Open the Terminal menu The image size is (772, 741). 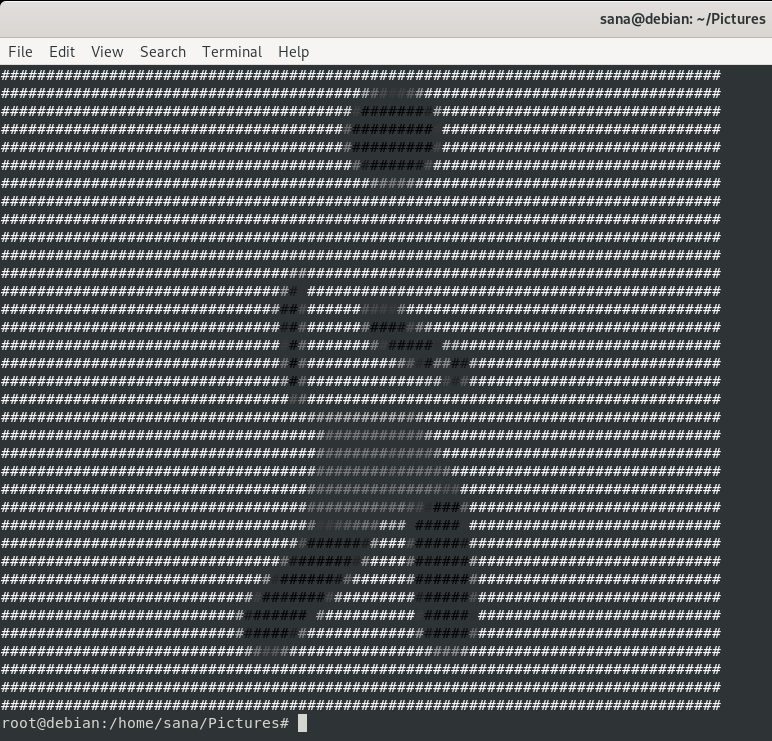(232, 52)
